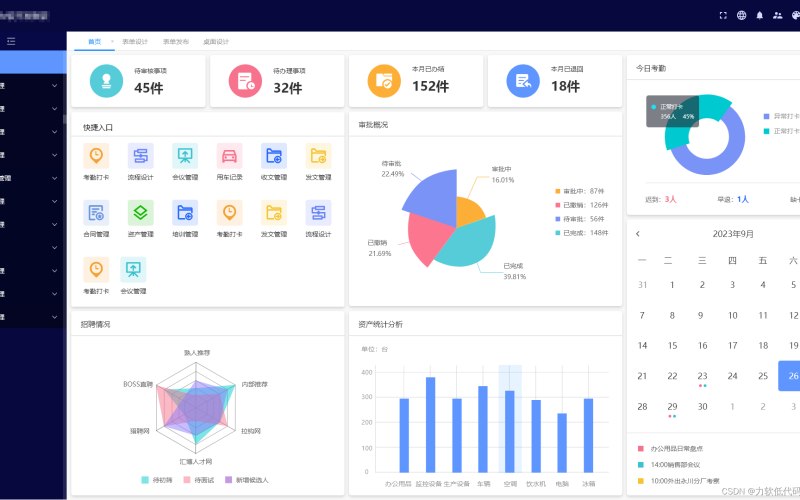Viewport: 800px width, 500px height.
Task: Toggle the 新增候选人 legend series
Action: coord(246,480)
